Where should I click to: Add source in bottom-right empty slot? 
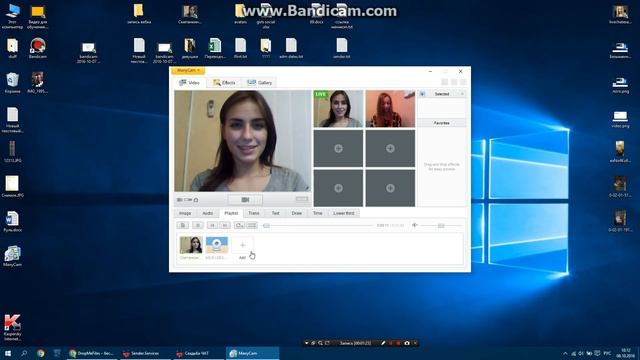(390, 188)
